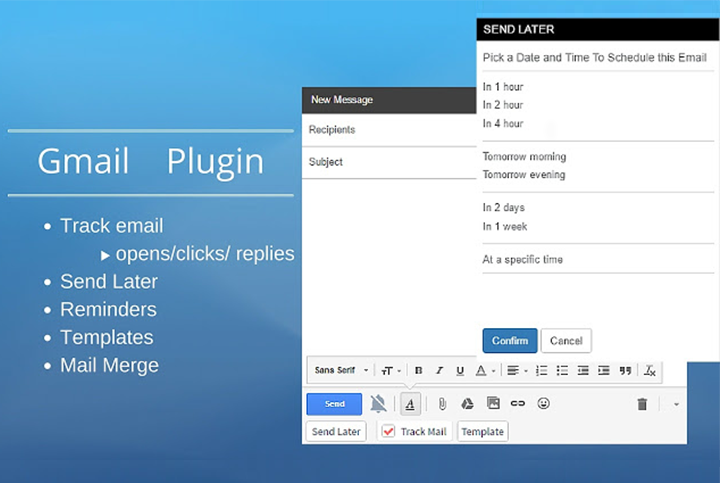Pick the 'In 2 days' option
Viewport: 720px width, 483px height.
504,208
